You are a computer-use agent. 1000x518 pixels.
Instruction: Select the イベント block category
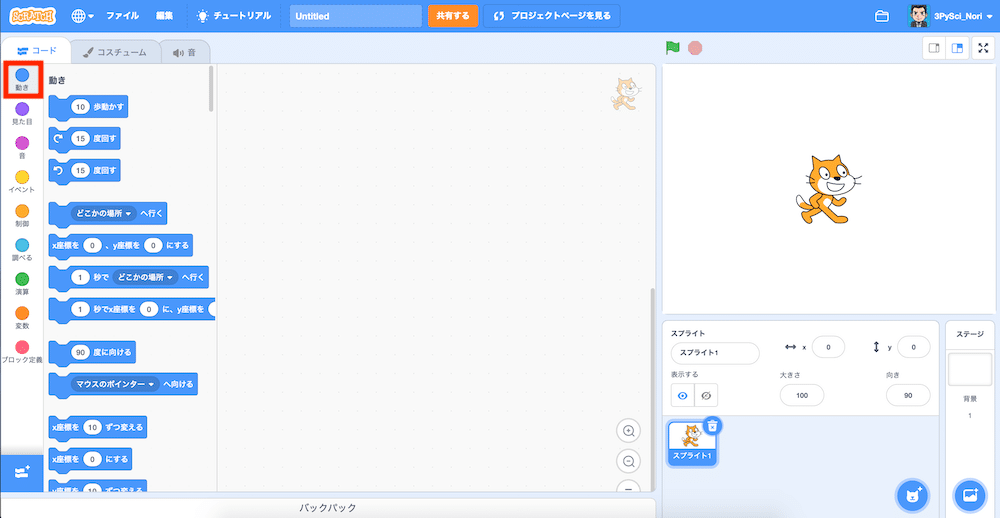22,181
